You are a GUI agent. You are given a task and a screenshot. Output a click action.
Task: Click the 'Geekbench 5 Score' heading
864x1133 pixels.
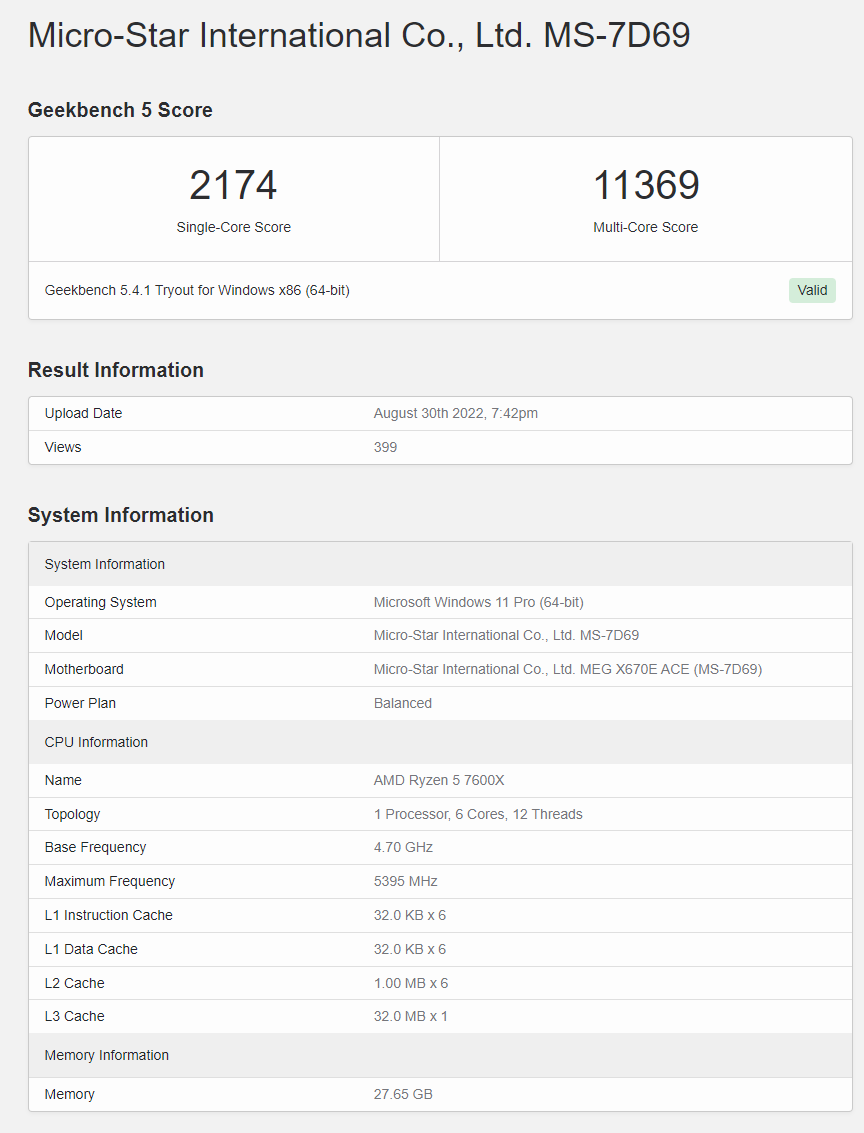click(x=120, y=110)
